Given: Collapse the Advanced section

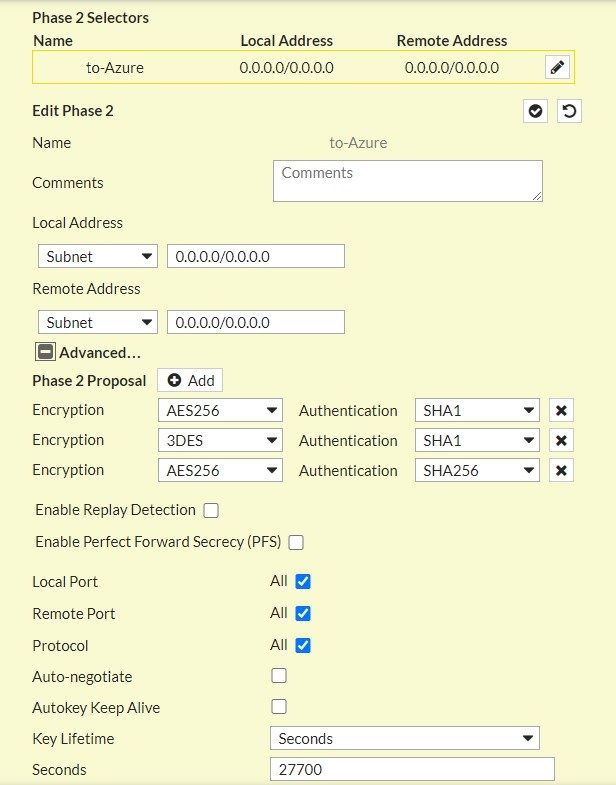Looking at the screenshot, I should tap(46, 352).
